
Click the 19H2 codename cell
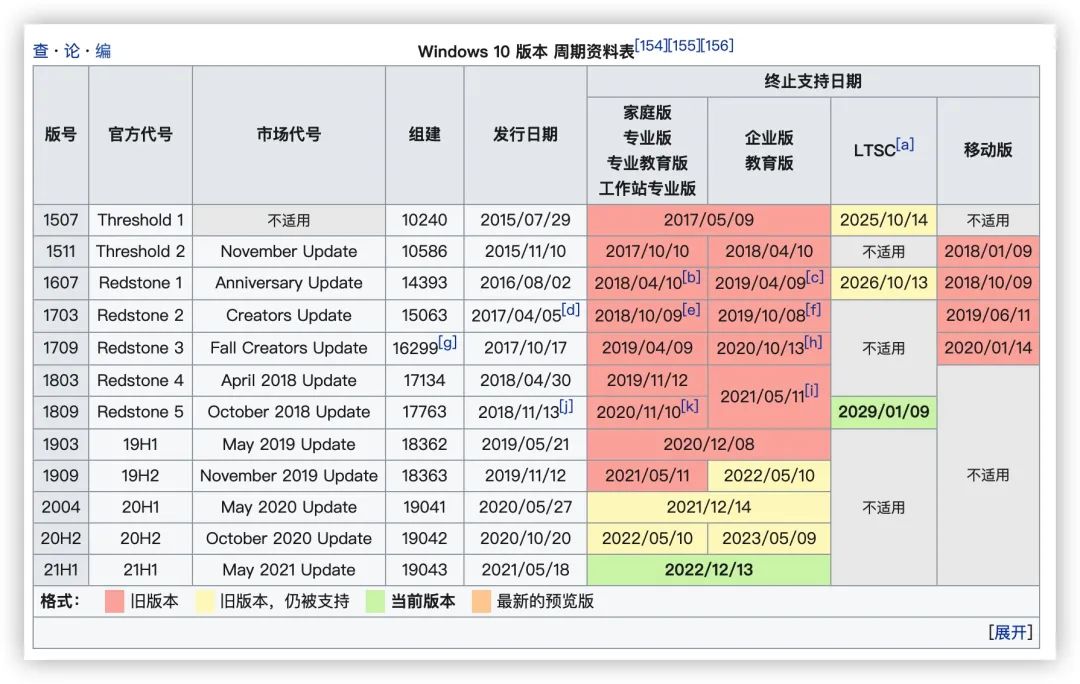pos(141,475)
